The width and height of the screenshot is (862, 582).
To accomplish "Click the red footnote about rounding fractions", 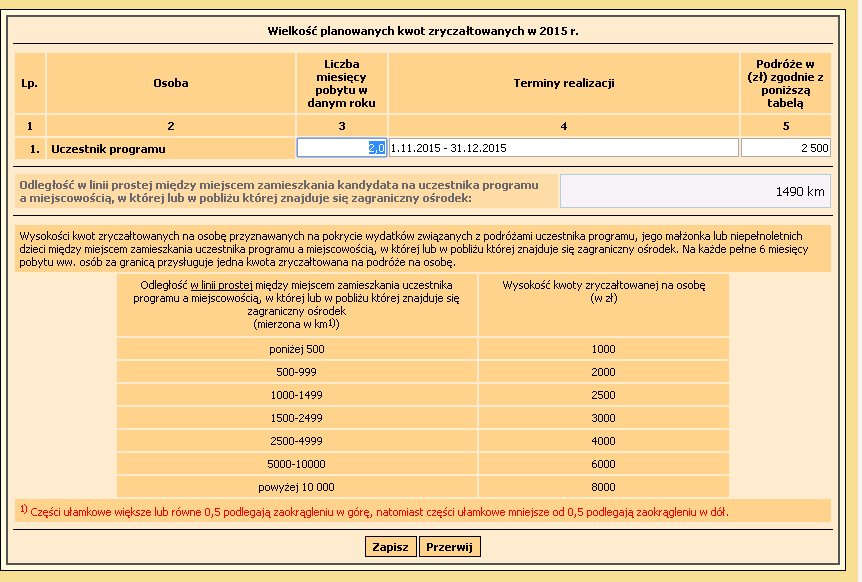I will (x=374, y=511).
